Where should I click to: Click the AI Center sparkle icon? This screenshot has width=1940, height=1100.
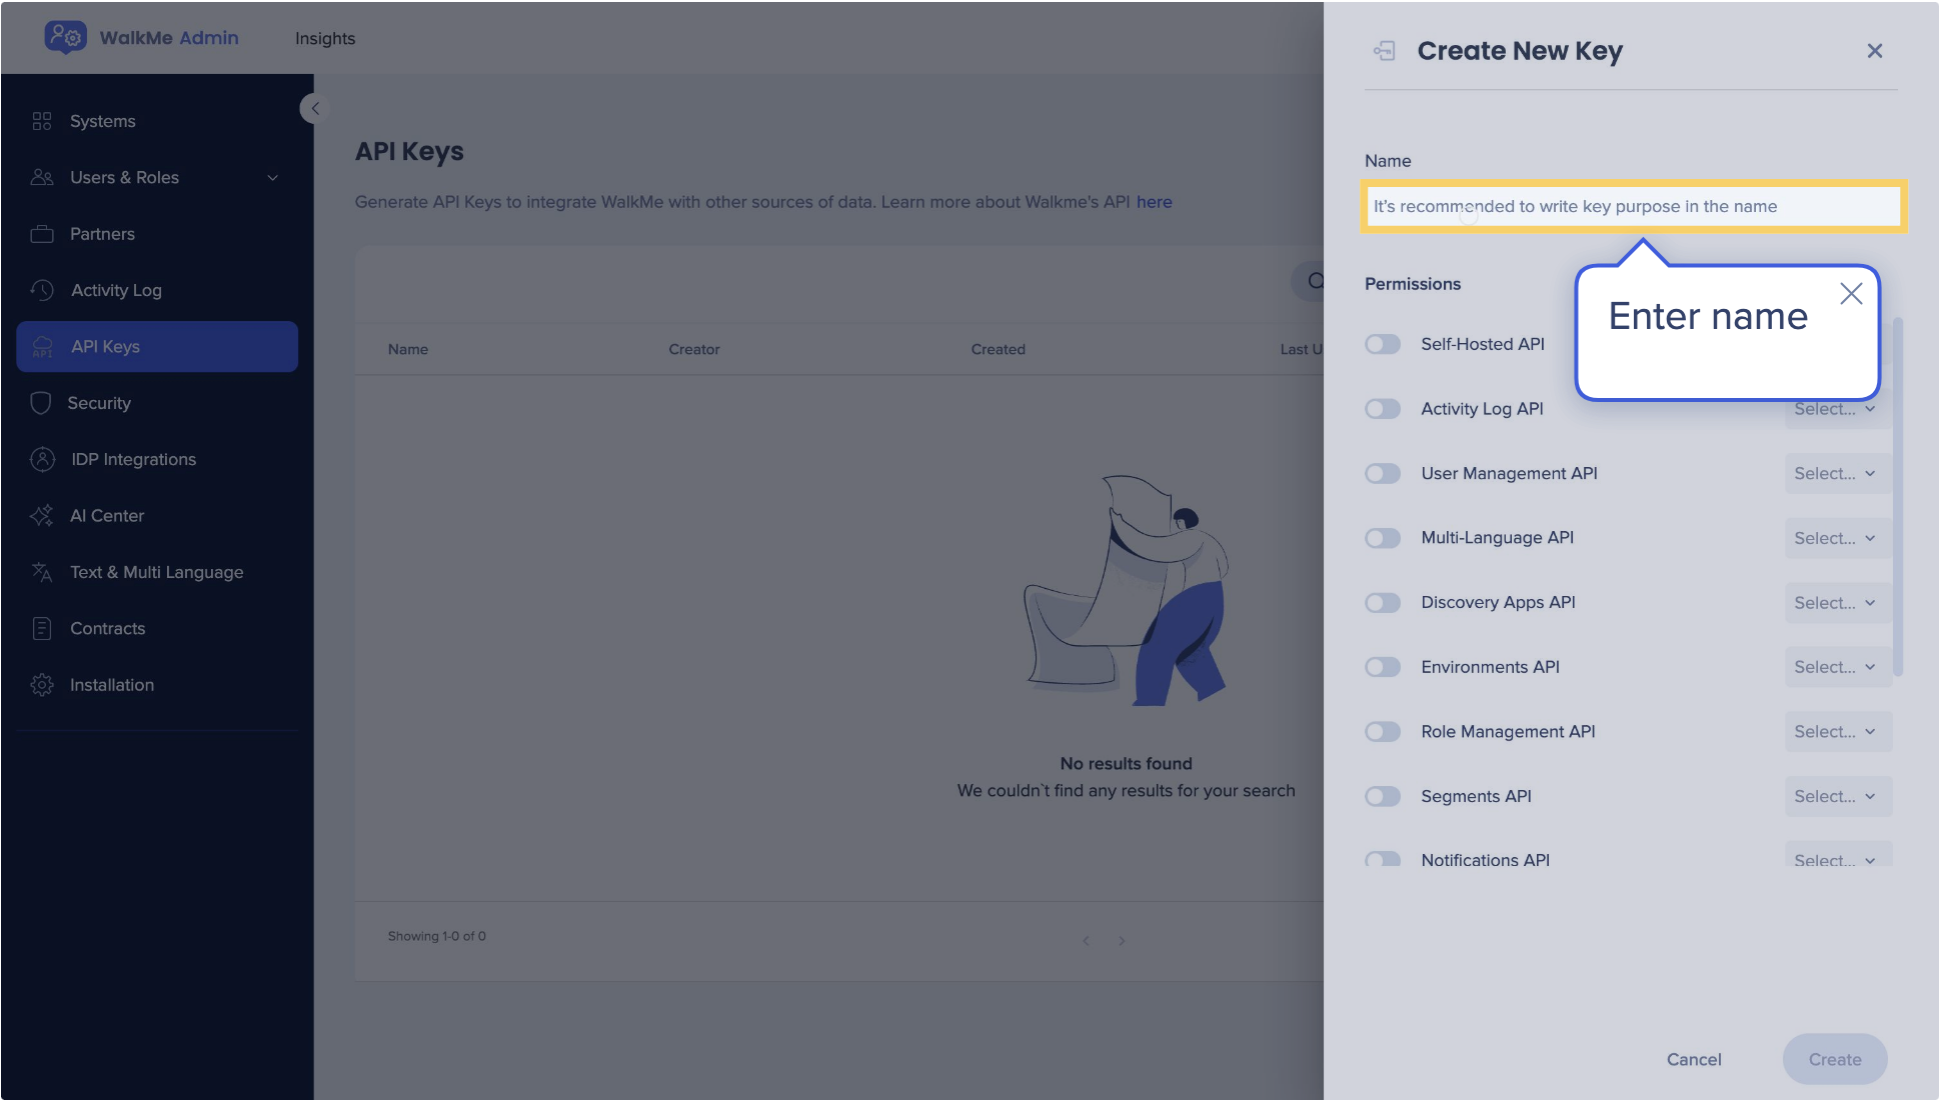coord(41,516)
